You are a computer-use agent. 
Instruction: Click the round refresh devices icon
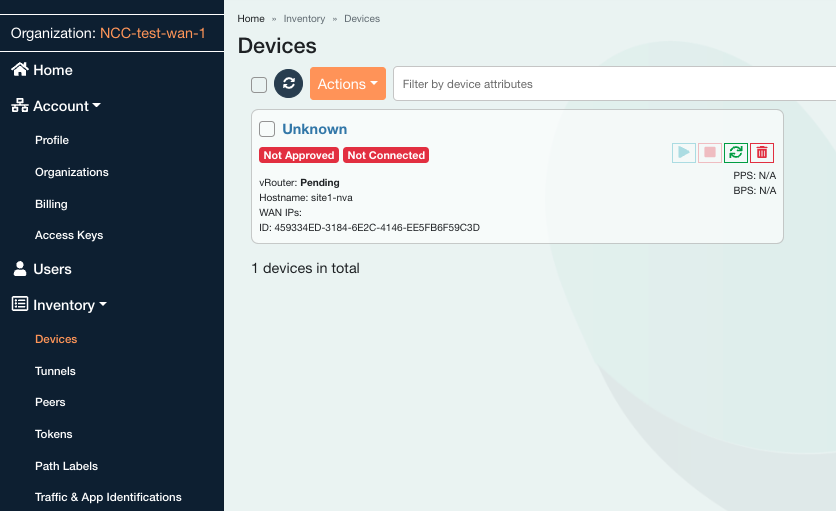pos(288,84)
